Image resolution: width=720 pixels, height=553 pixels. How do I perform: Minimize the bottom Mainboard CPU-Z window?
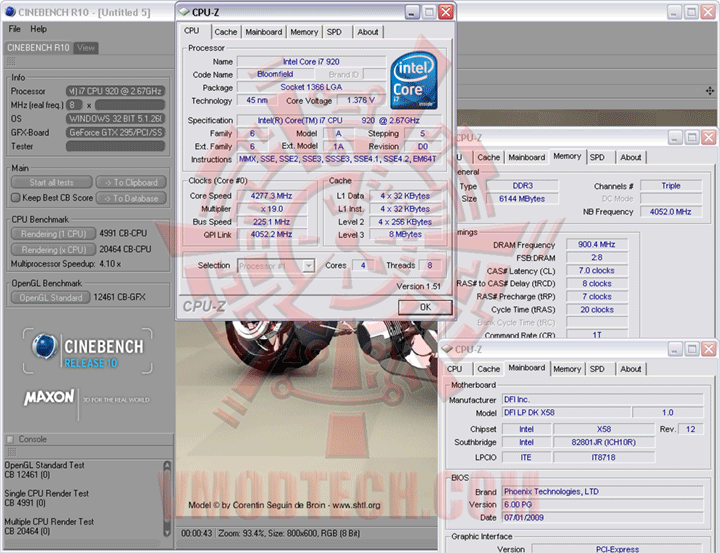tap(675, 349)
